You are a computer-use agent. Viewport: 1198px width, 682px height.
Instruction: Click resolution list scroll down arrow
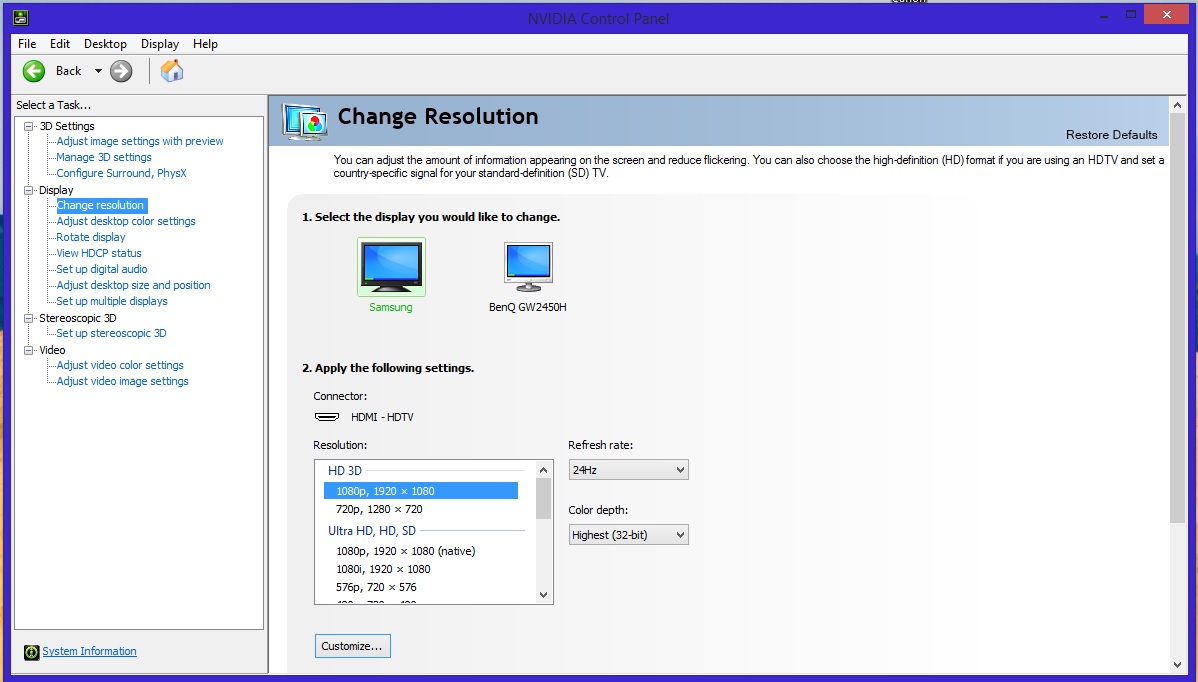coord(544,595)
